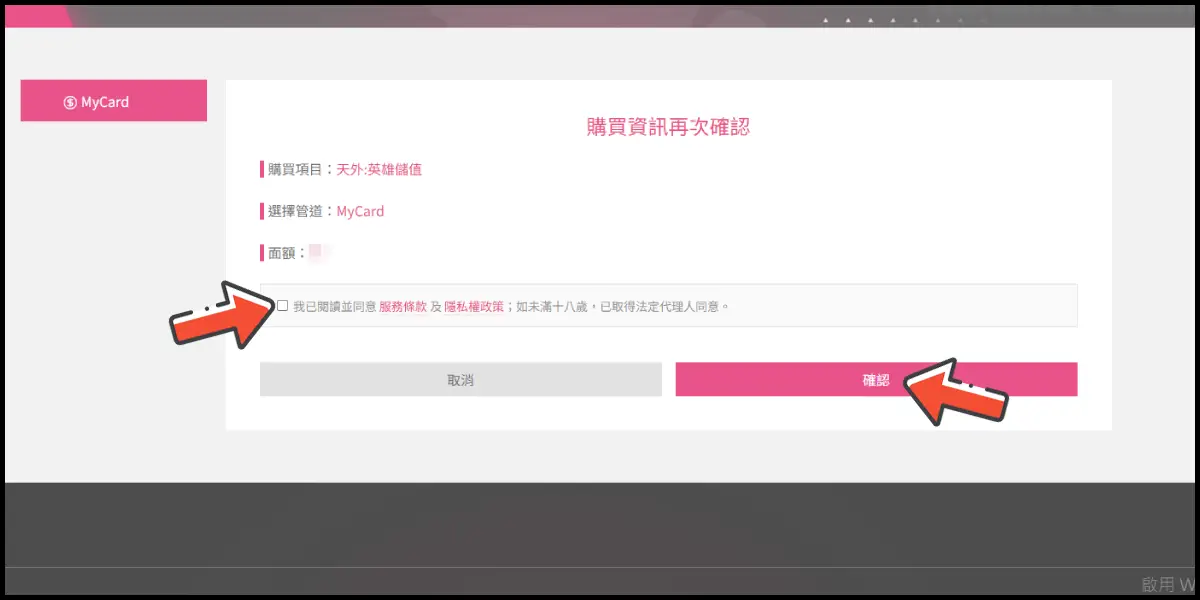Click the leftmost white triangle in top banner
This screenshot has height=600, width=1200.
826,20
